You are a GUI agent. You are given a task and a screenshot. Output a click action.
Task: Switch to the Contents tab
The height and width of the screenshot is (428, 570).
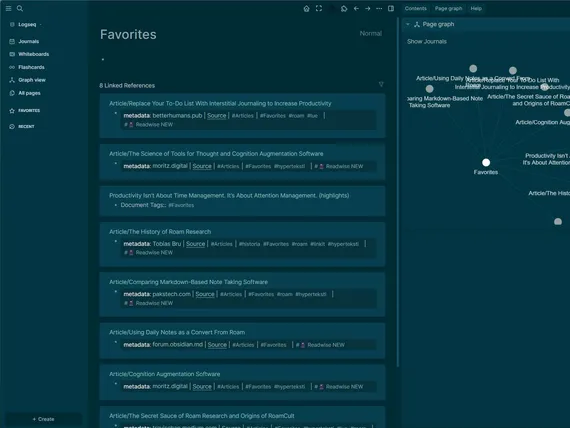click(x=416, y=8)
